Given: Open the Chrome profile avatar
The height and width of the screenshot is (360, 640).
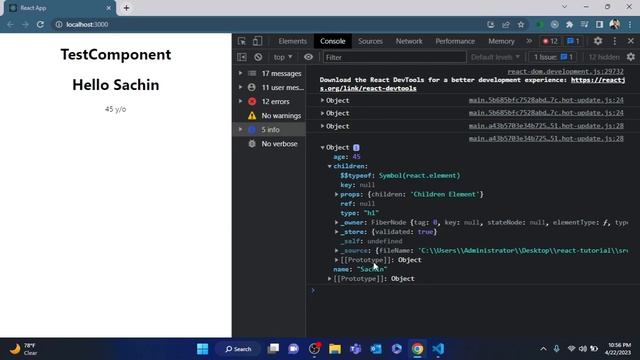Looking at the screenshot, I should pos(615,24).
